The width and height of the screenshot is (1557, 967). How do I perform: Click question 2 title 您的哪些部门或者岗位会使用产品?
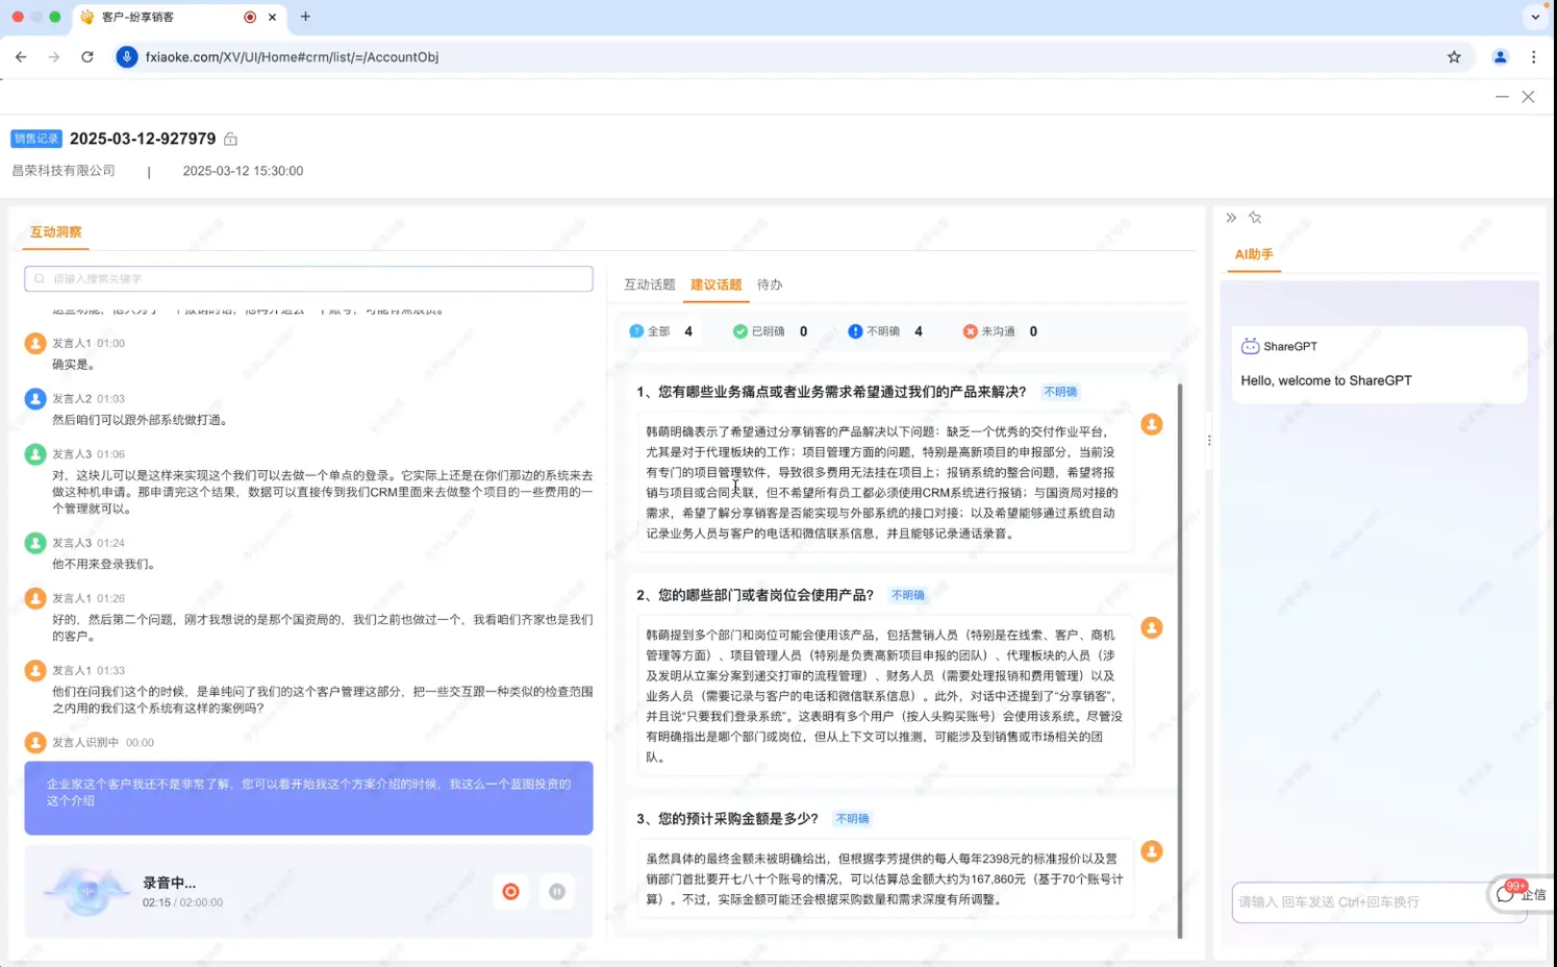click(x=755, y=595)
